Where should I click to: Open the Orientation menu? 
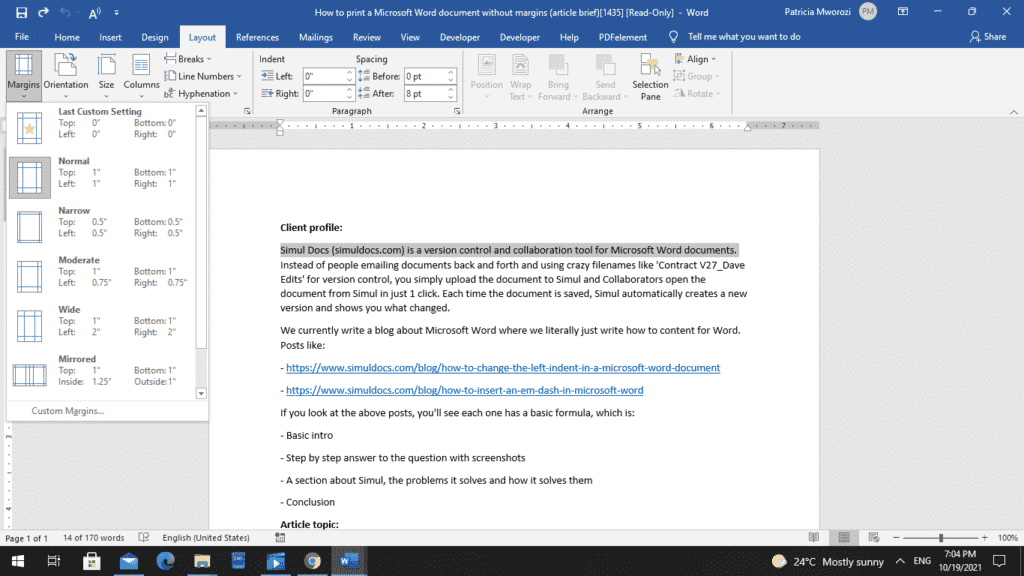66,75
